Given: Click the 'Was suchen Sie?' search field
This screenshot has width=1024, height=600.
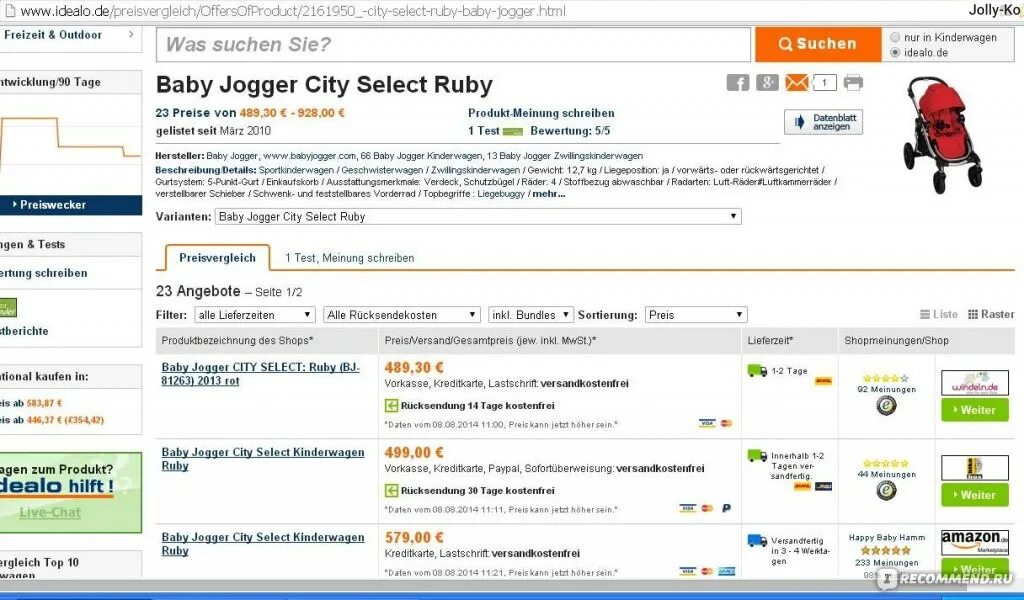Looking at the screenshot, I should (x=453, y=44).
